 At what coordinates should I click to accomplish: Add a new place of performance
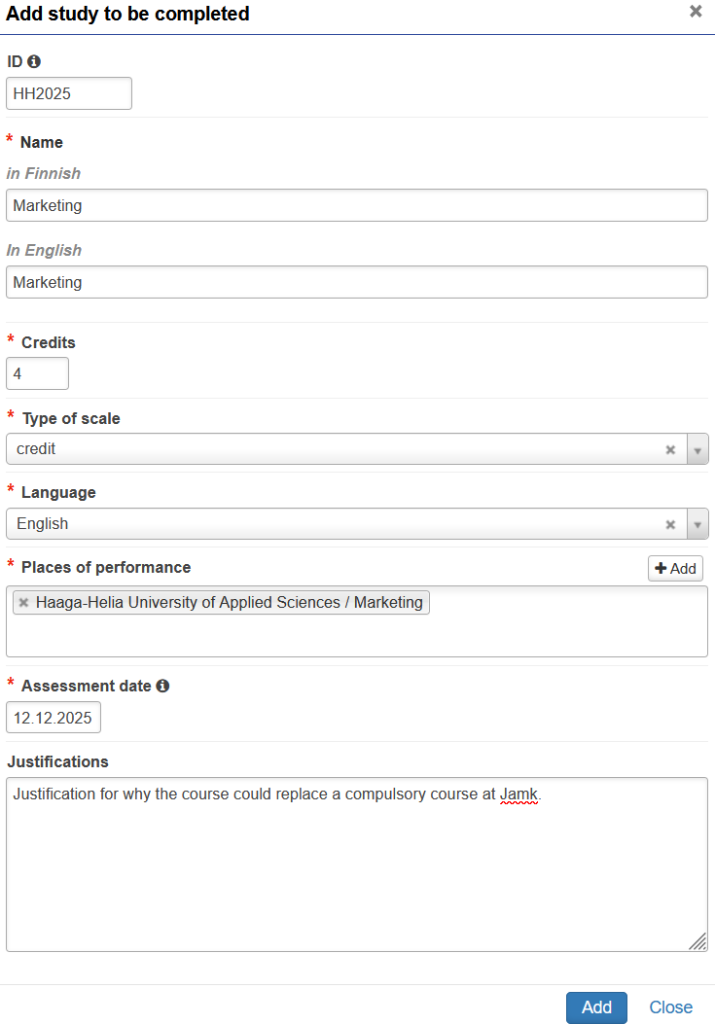[x=675, y=568]
